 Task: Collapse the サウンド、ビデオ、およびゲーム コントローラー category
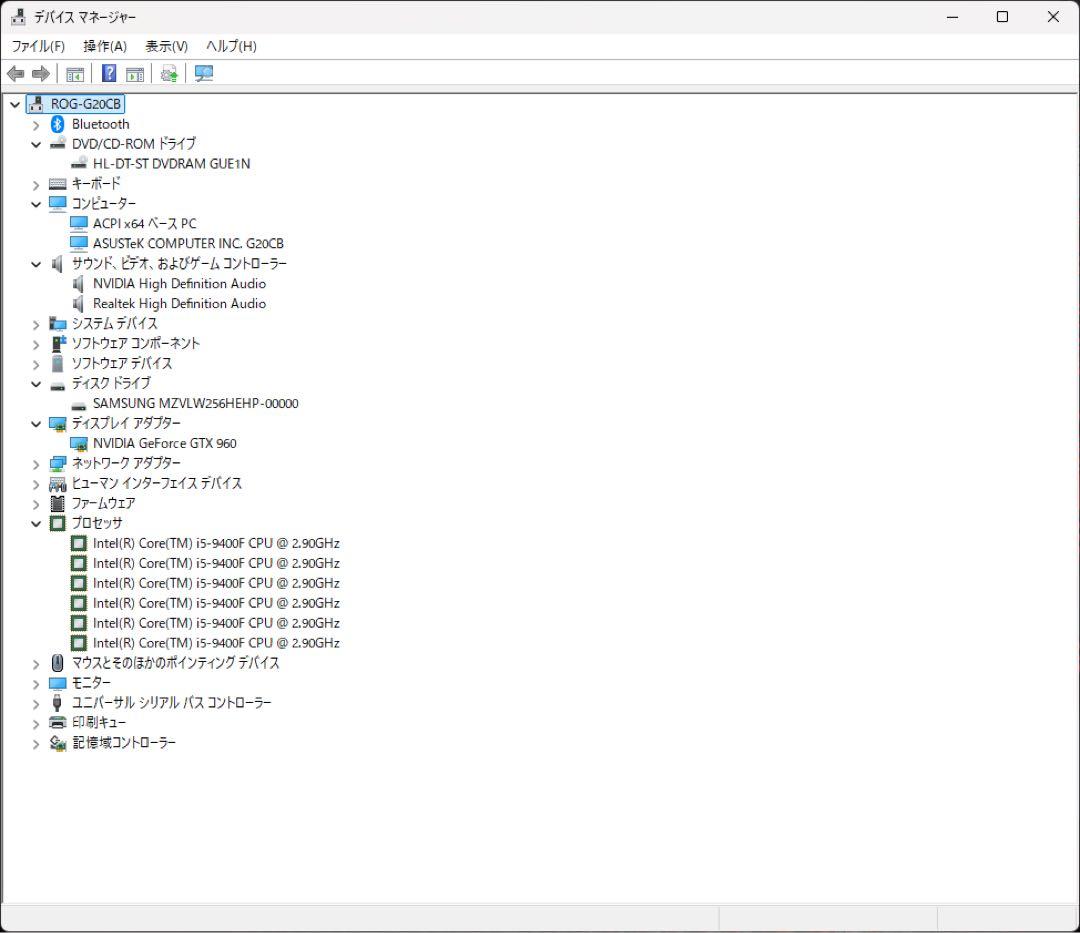pos(36,264)
